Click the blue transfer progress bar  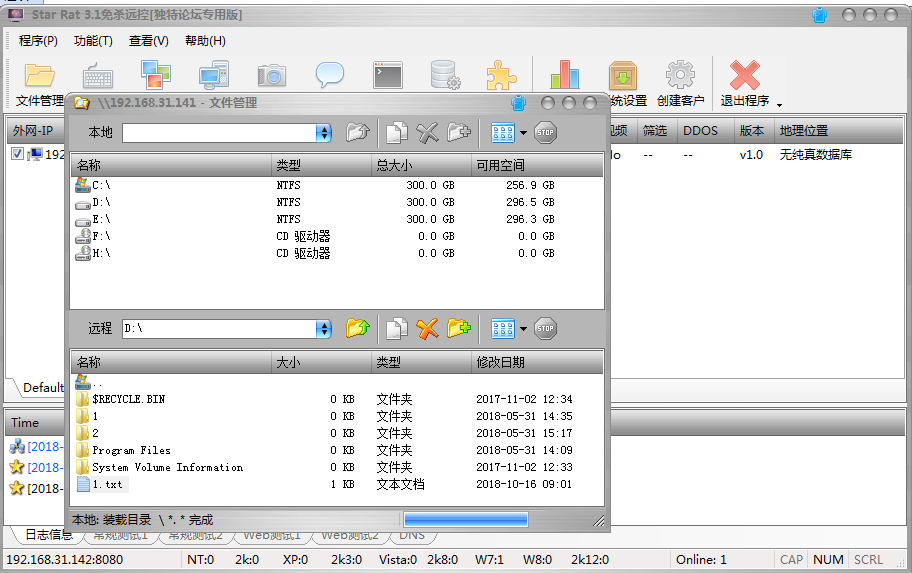tap(466, 519)
